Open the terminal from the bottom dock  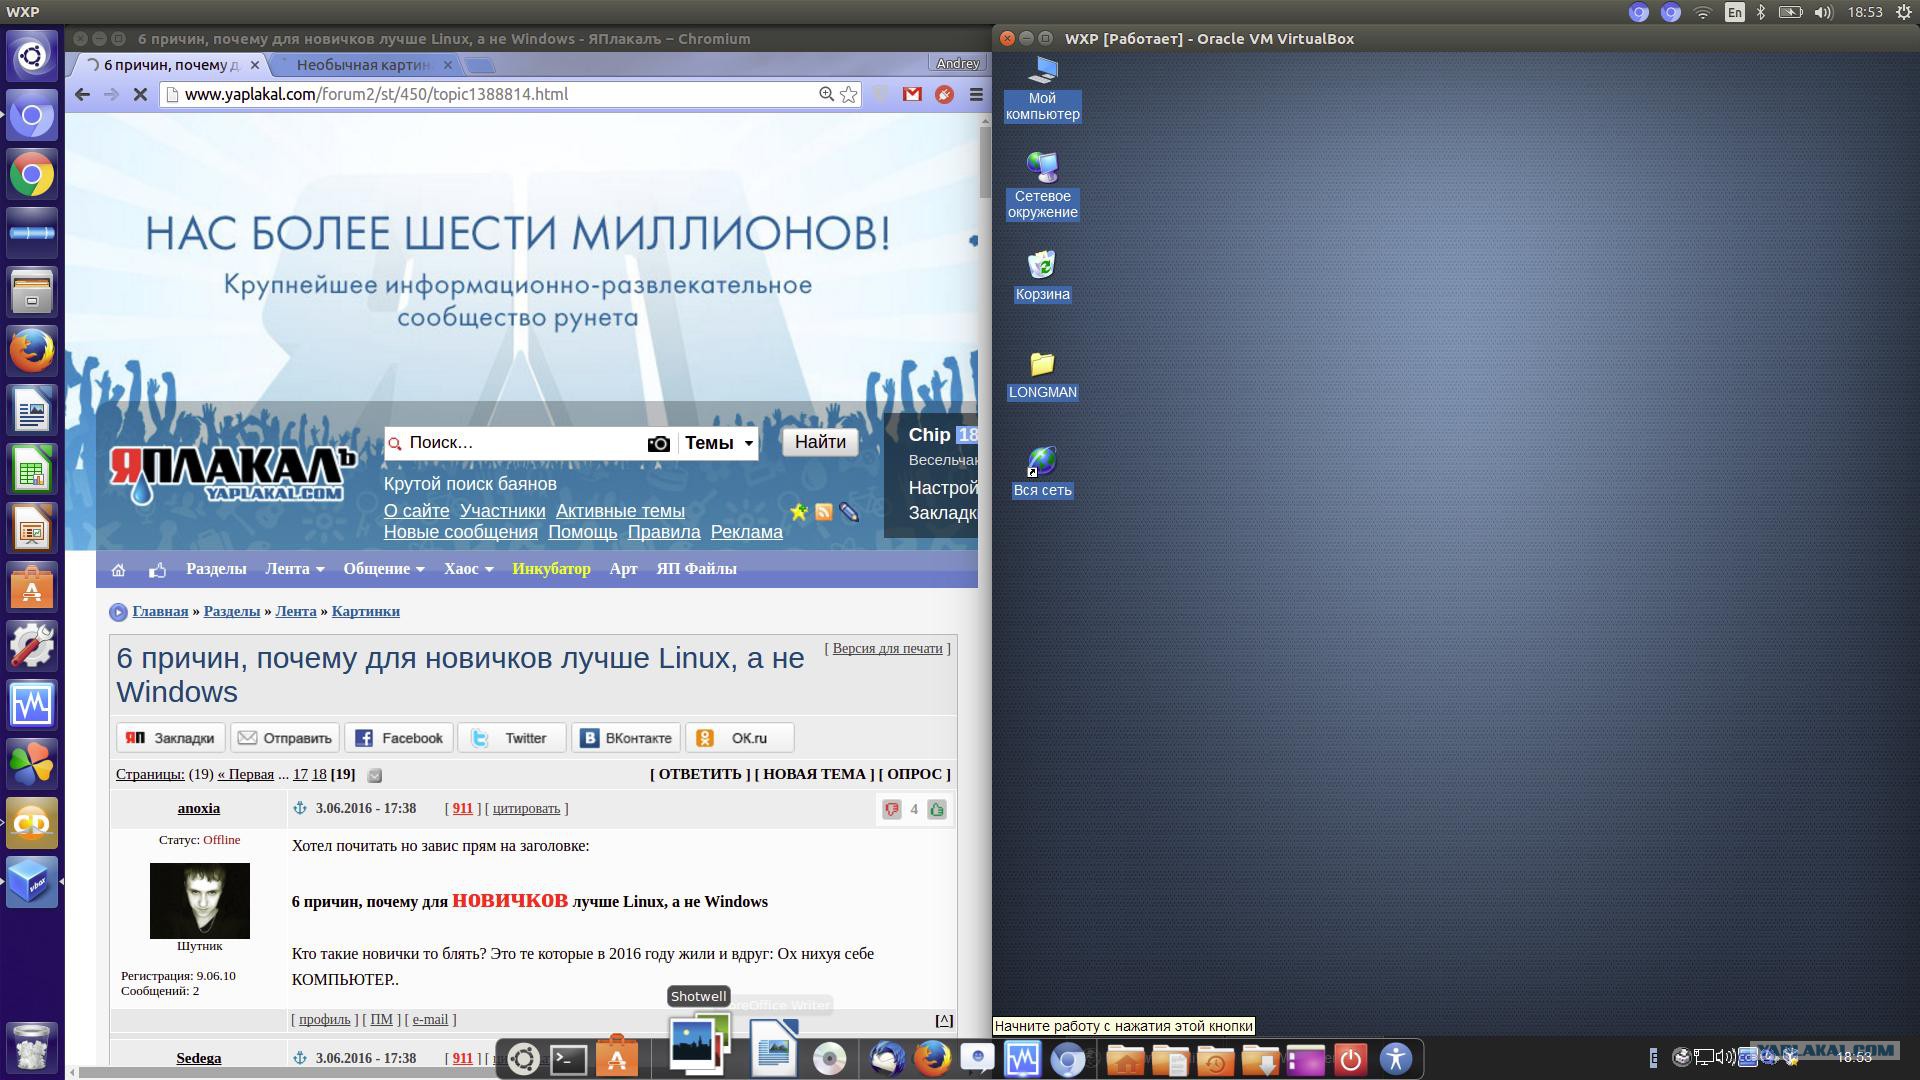coord(569,1059)
